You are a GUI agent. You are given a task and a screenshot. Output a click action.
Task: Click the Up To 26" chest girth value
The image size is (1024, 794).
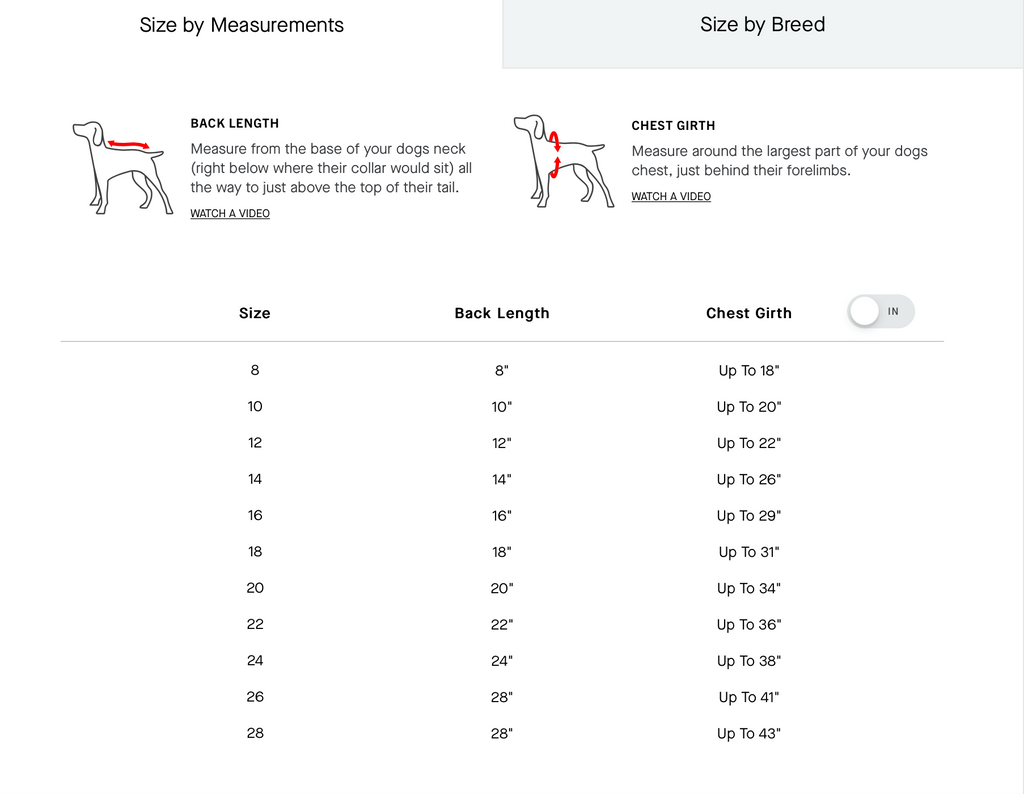point(748,480)
